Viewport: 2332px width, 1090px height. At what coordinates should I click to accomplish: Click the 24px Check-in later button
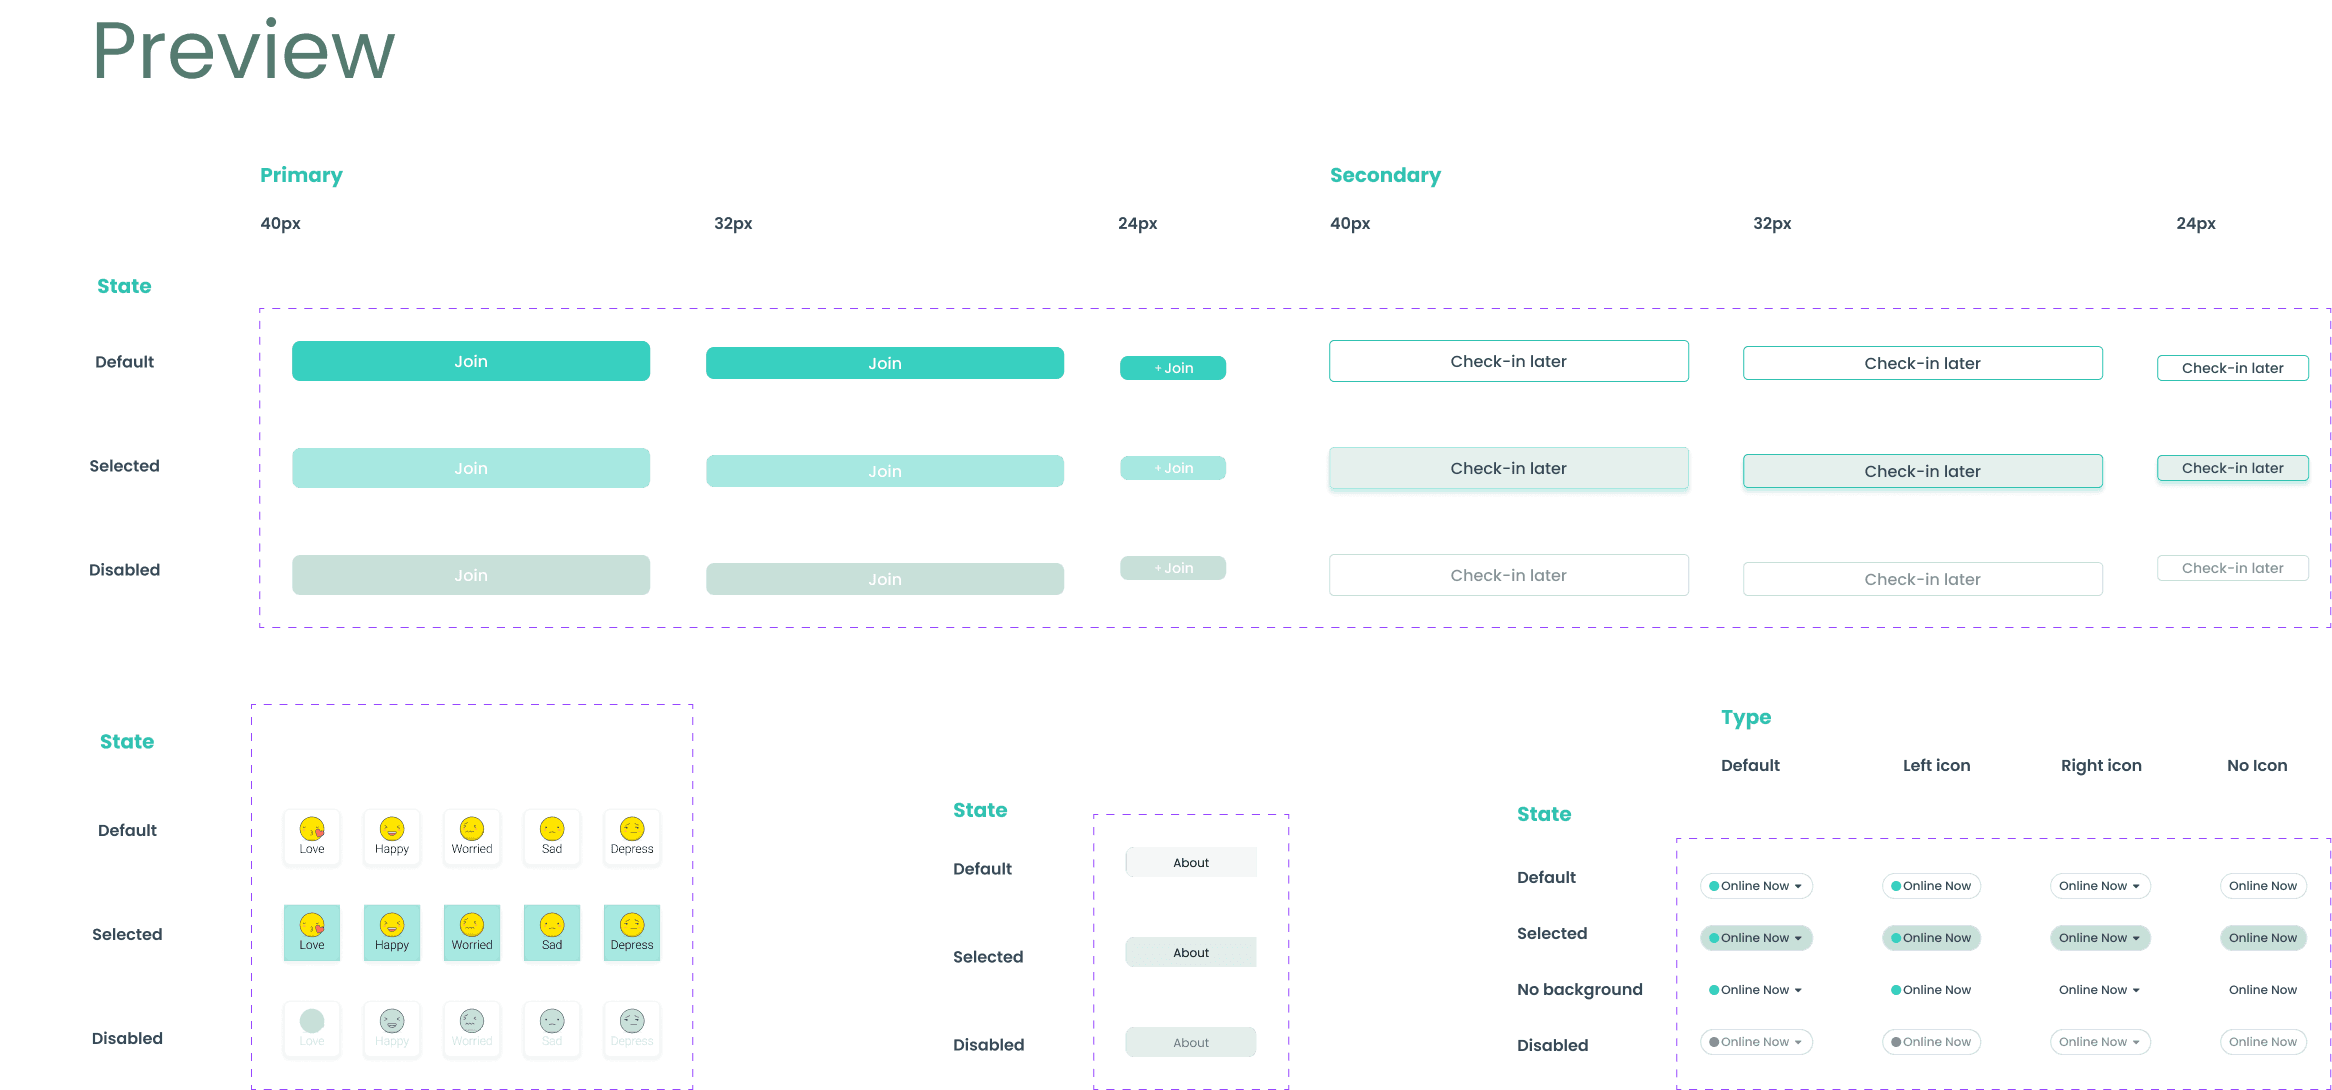tap(2231, 367)
